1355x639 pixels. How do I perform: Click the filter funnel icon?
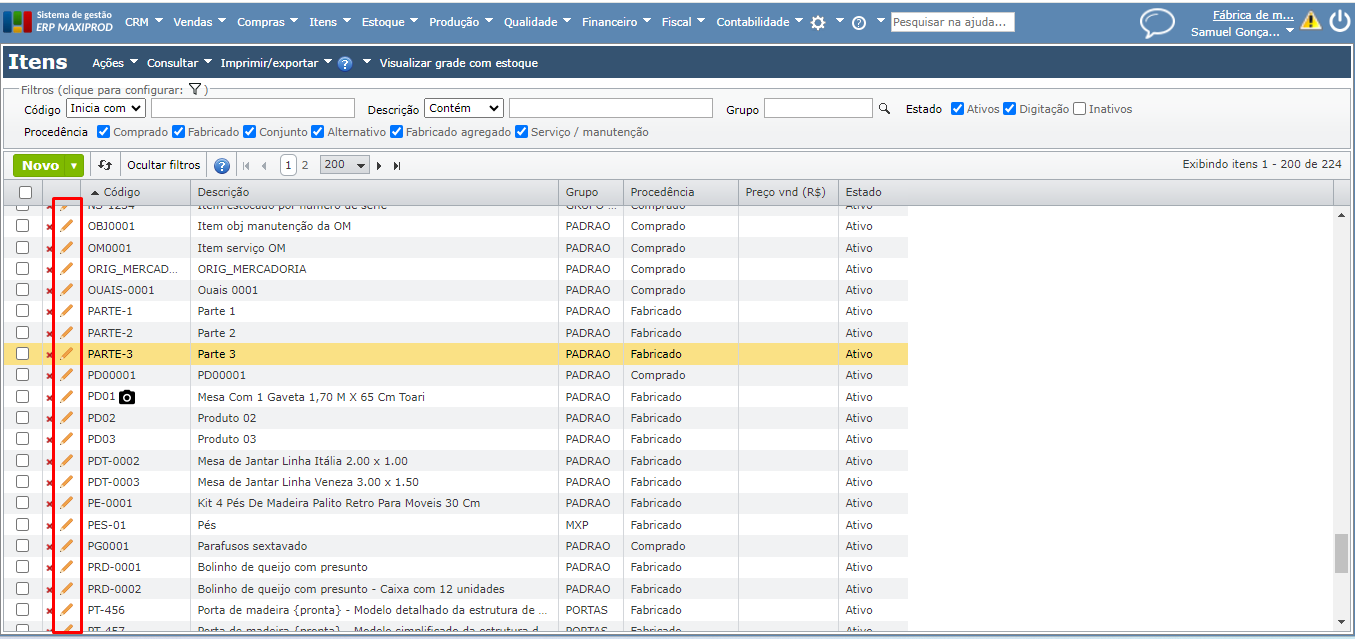pos(196,89)
